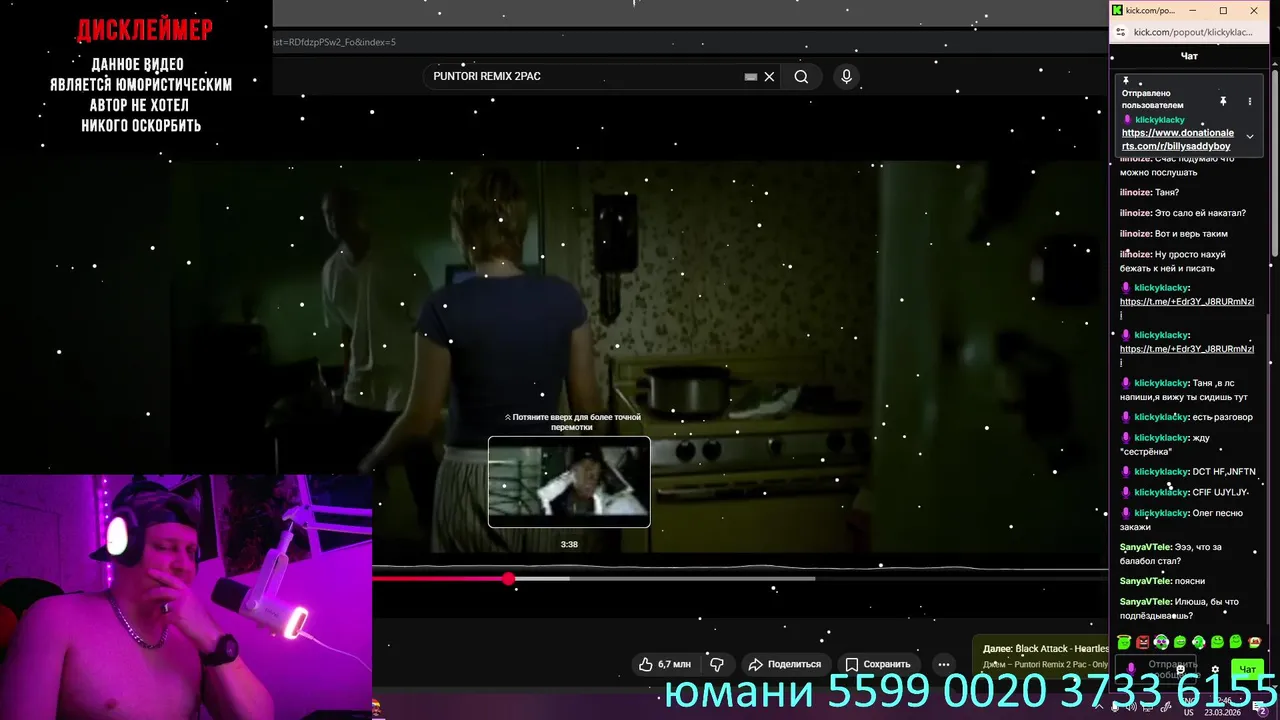Image resolution: width=1280 pixels, height=720 pixels.
Task: Insert the angel halo green emote
Action: click(1124, 642)
